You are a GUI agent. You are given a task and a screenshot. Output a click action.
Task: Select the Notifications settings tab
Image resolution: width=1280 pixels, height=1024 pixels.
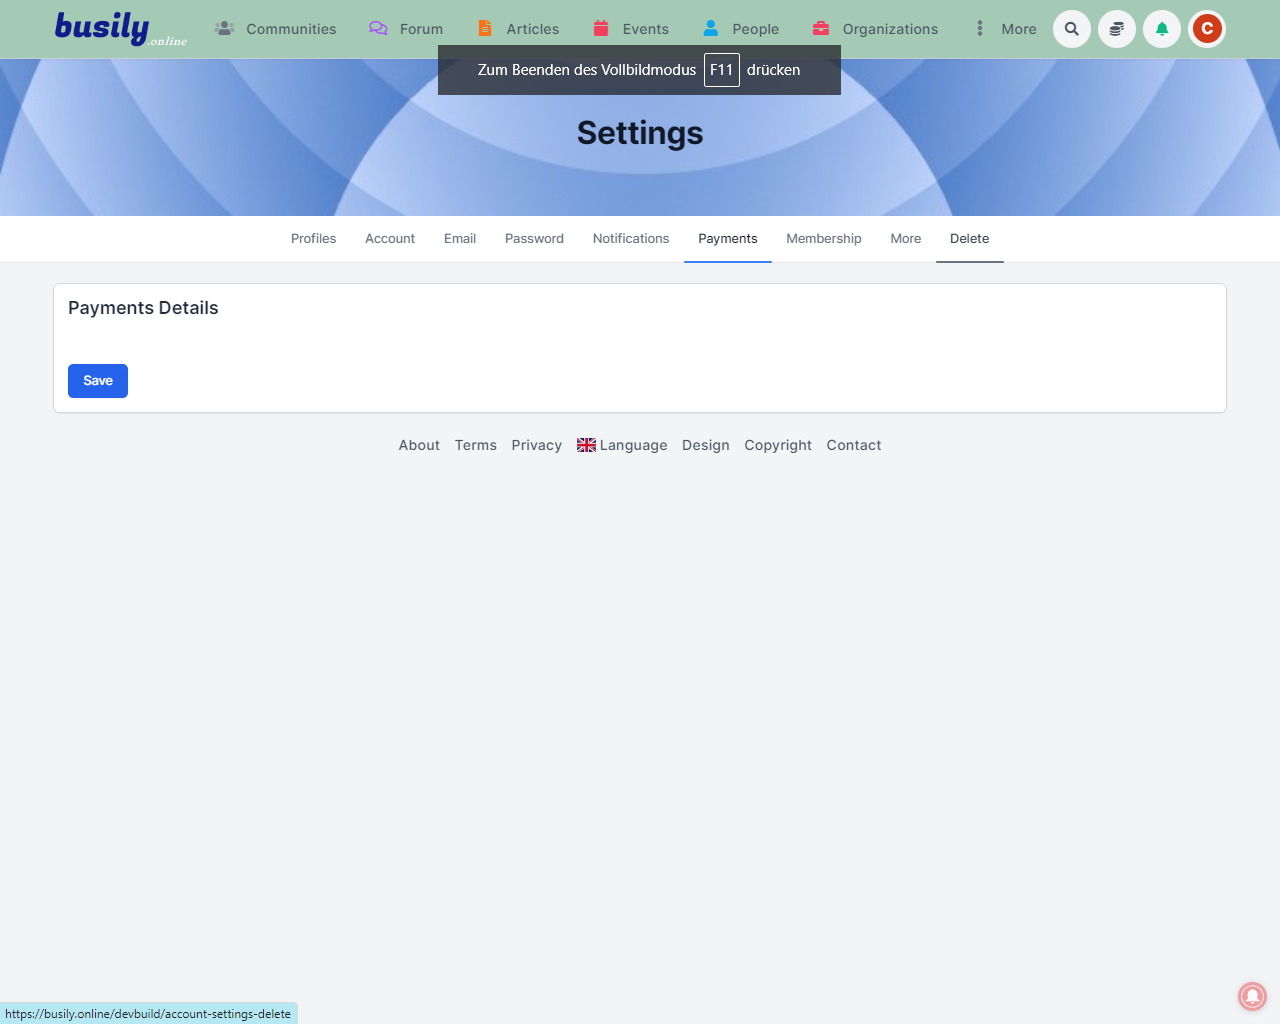click(x=630, y=239)
